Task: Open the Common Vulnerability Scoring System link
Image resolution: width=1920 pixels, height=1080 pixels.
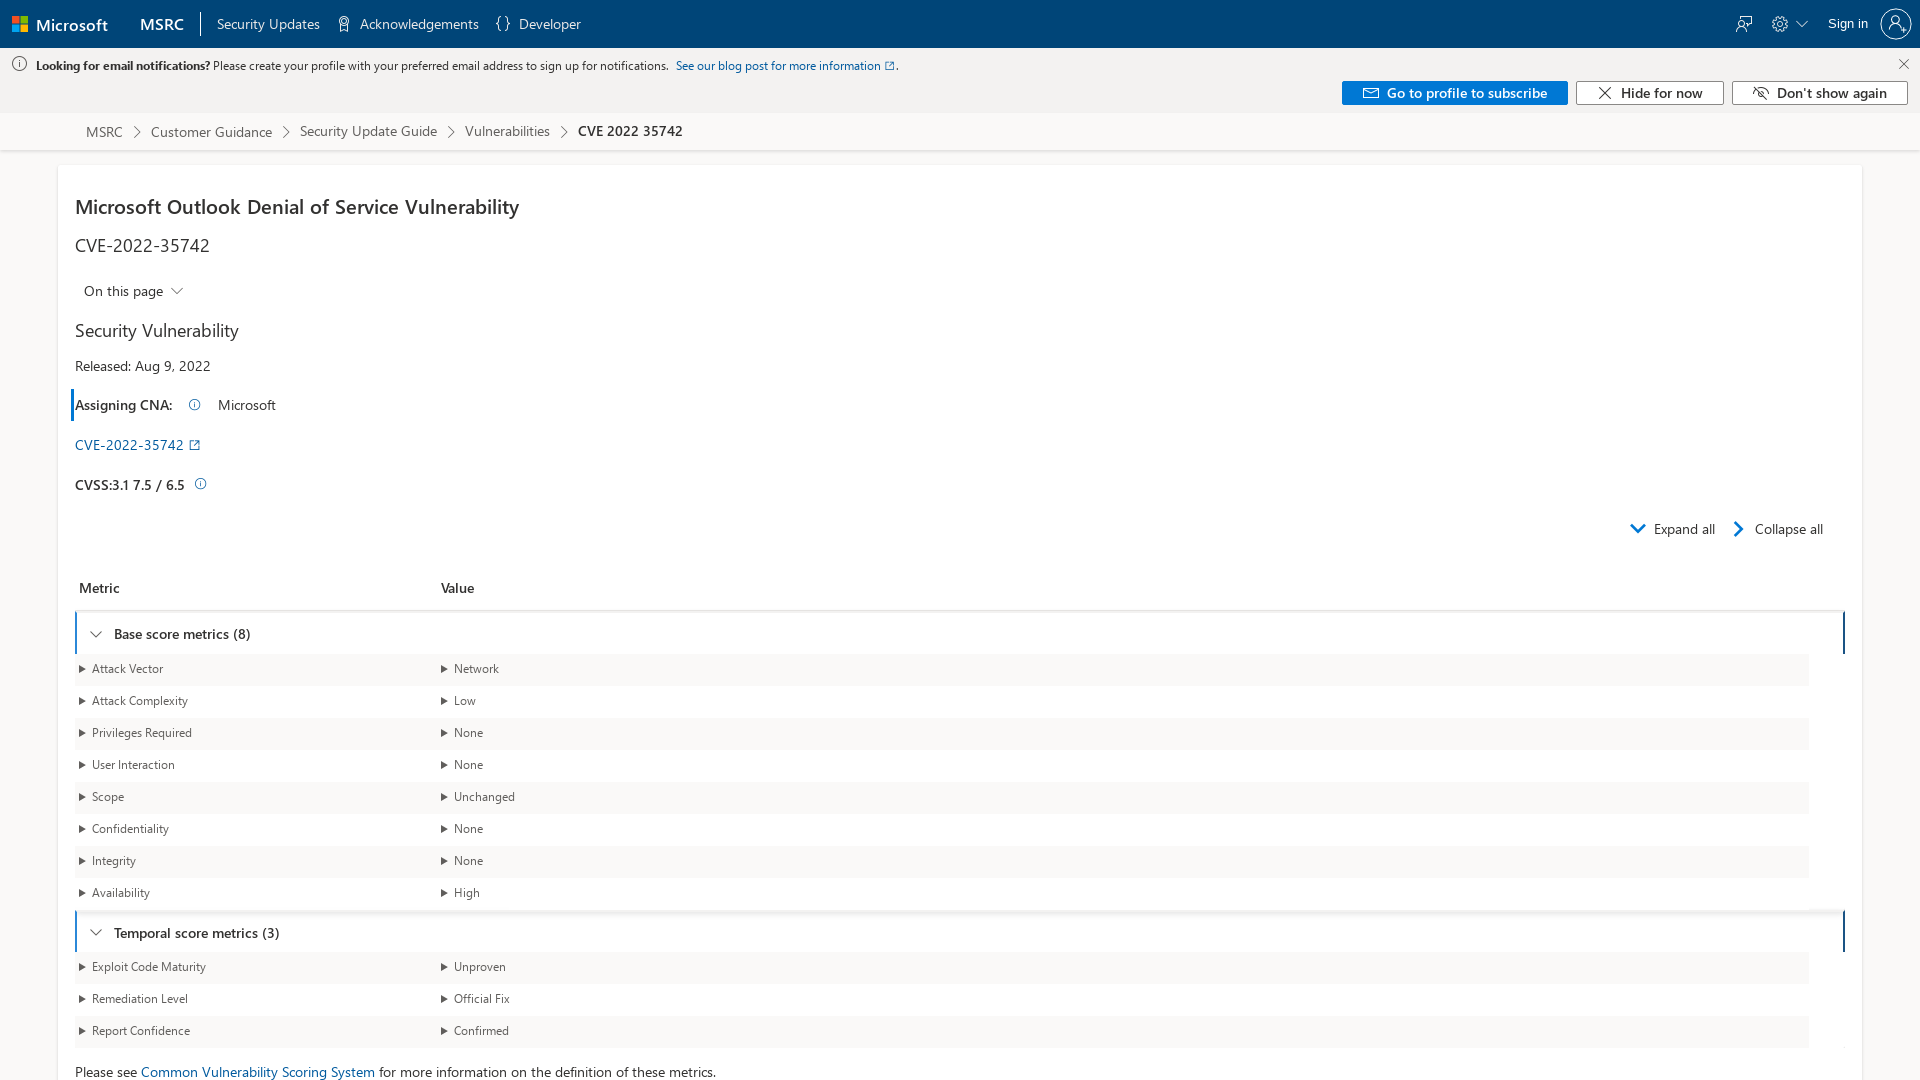Action: point(257,1071)
